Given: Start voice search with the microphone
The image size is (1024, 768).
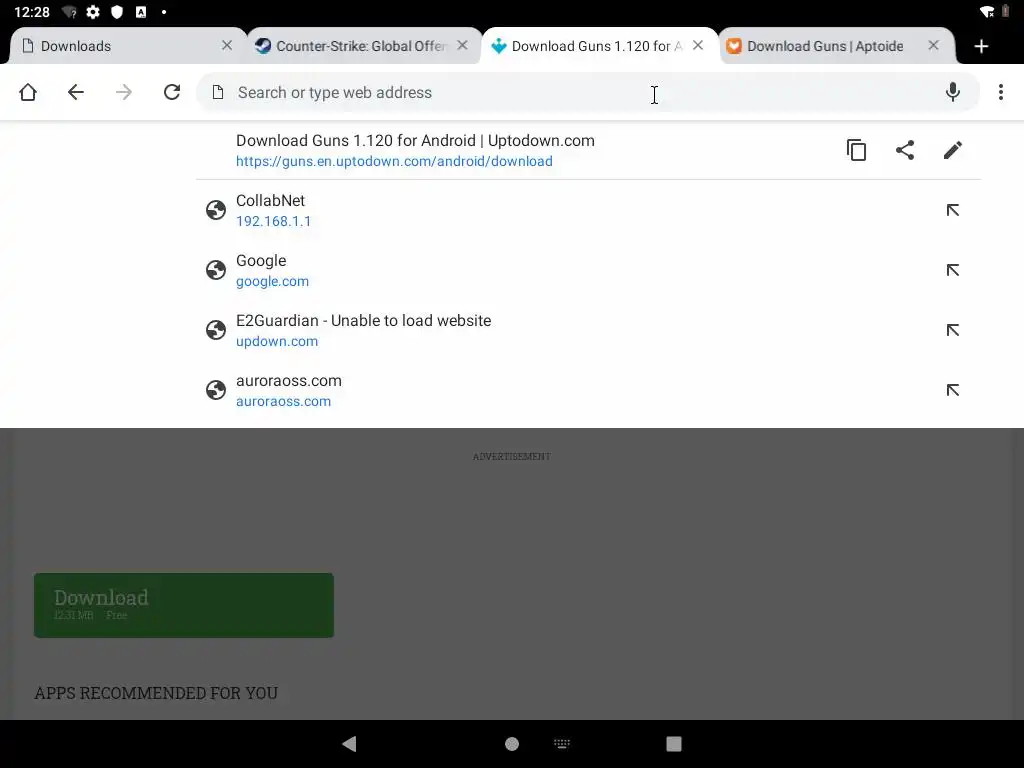Looking at the screenshot, I should click(953, 92).
